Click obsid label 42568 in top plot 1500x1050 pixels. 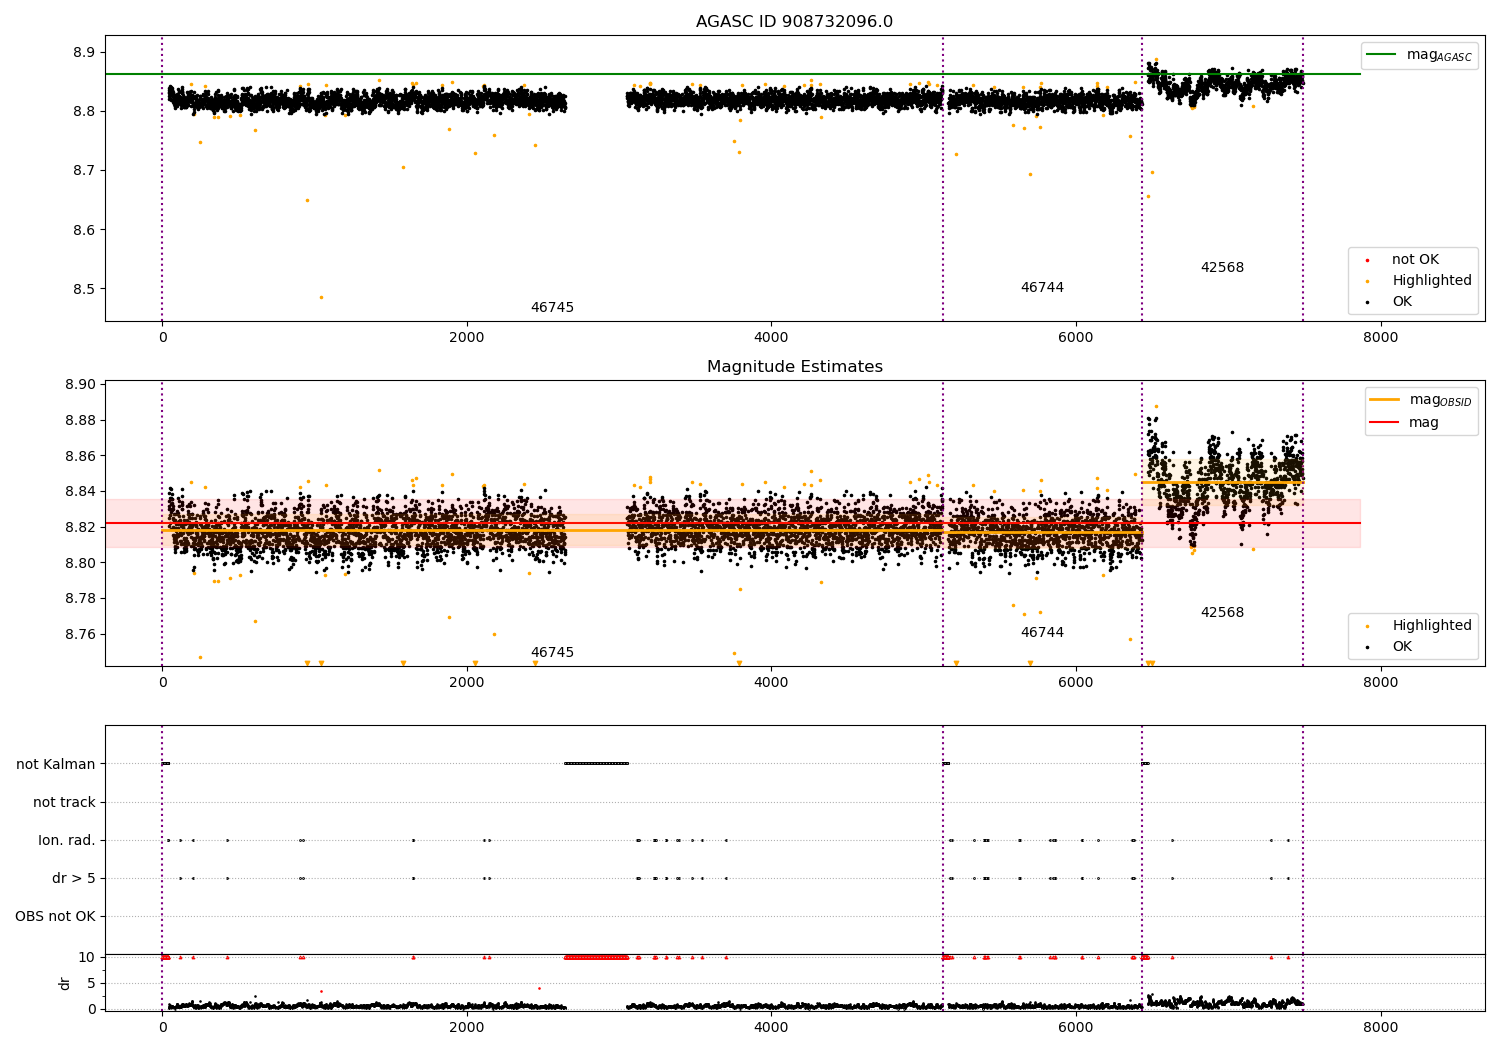1222,268
